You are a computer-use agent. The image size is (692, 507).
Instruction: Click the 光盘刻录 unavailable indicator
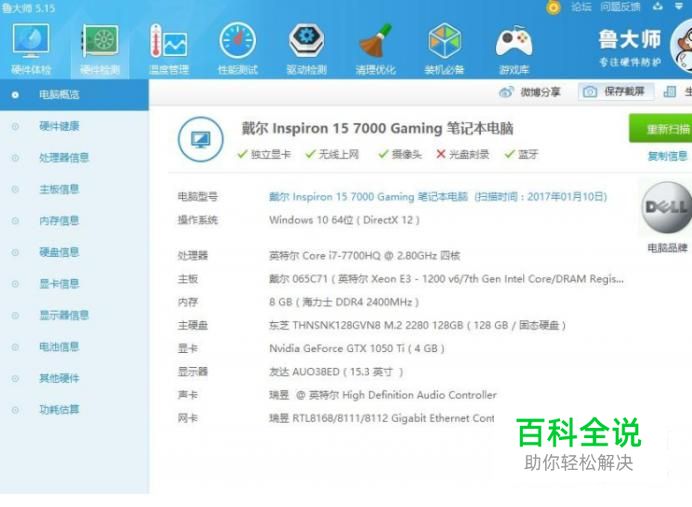point(463,154)
